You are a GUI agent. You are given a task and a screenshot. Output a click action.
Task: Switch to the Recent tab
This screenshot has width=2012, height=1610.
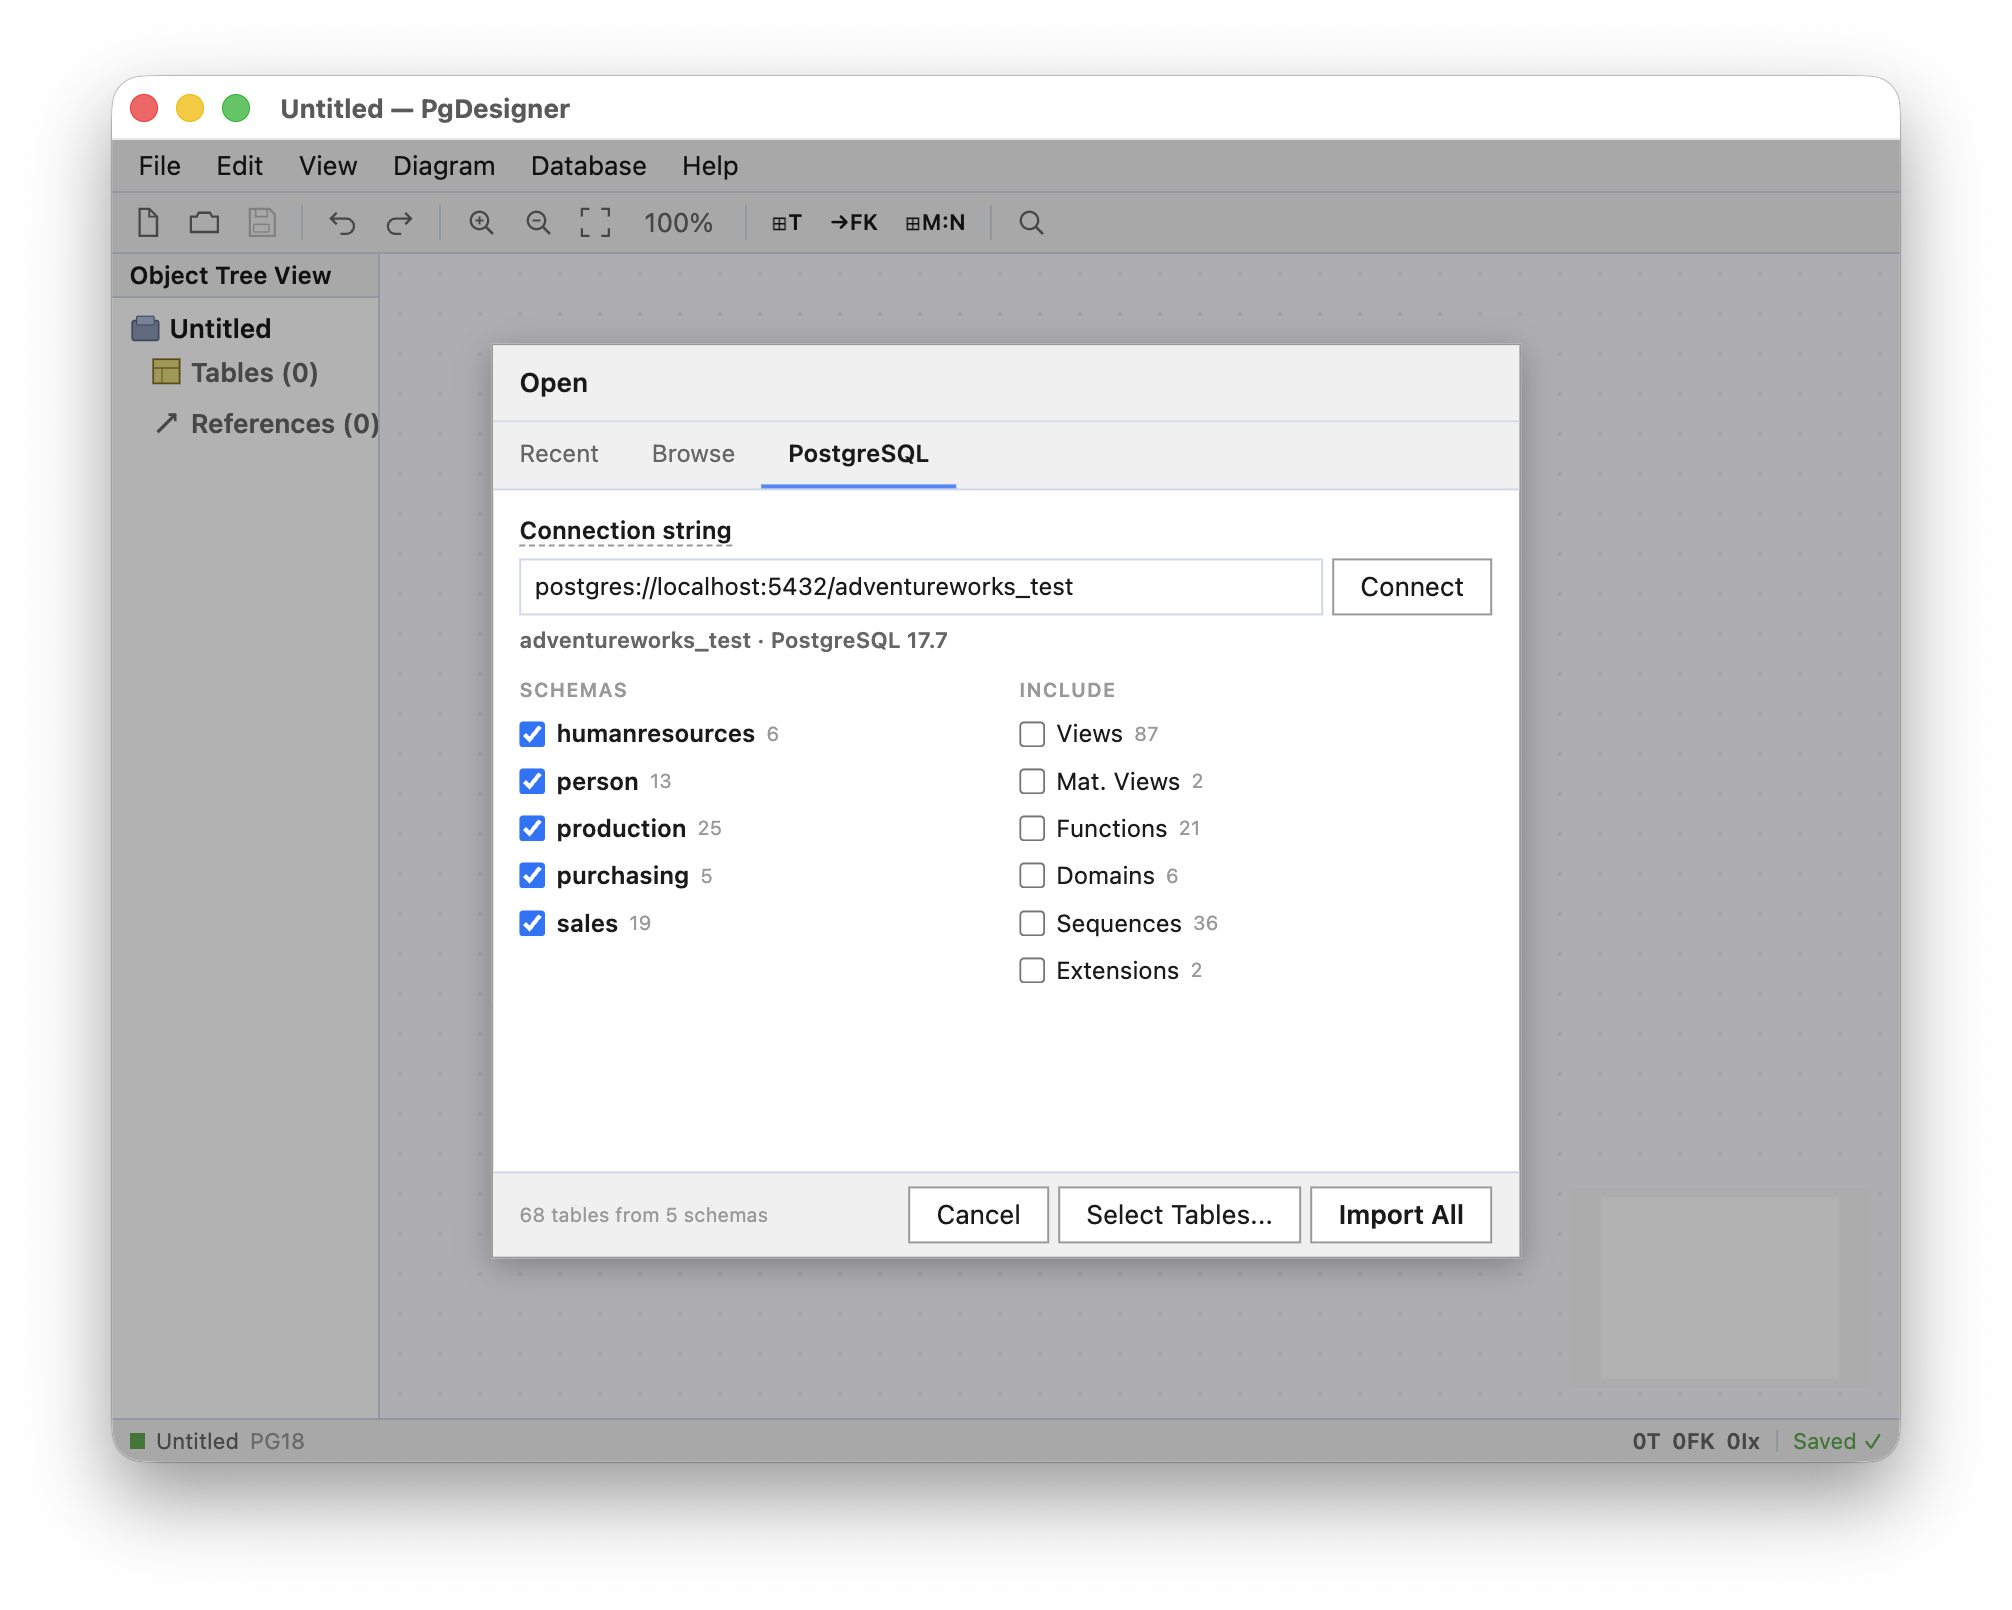[x=559, y=454]
